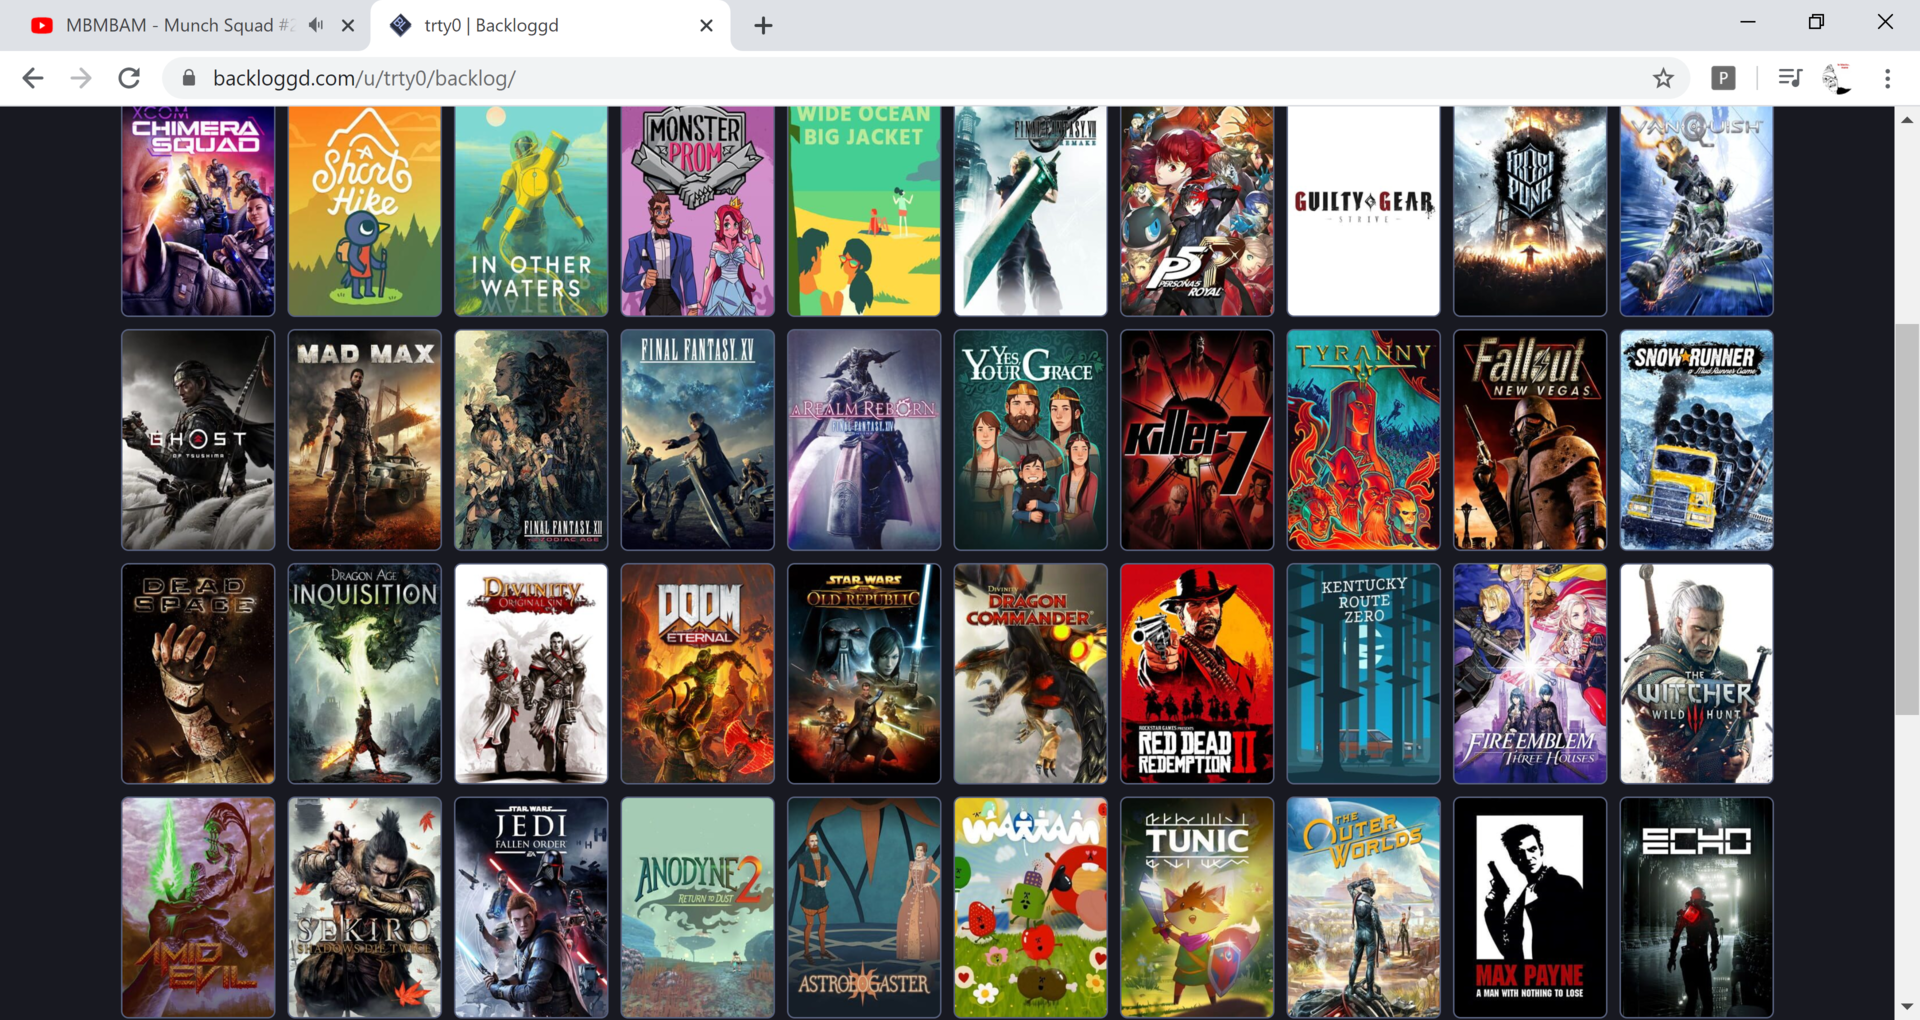Mute the MBMBAM tab audio speaker icon
Viewport: 1920px width, 1020px height.
316,25
